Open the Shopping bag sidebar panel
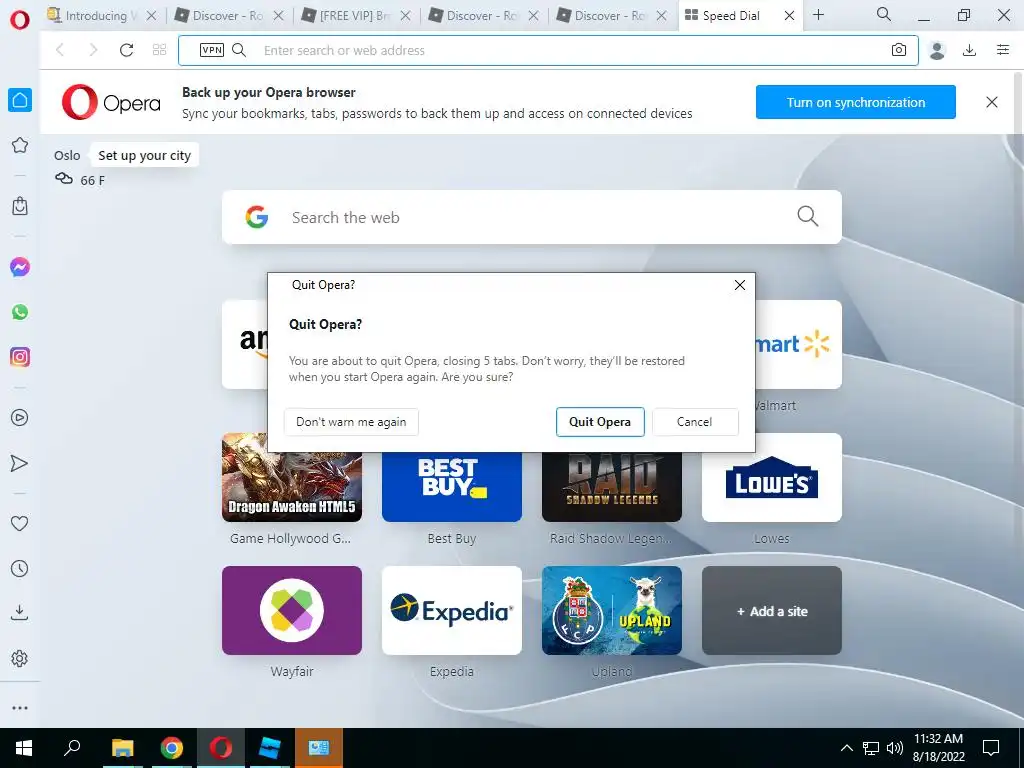The height and width of the screenshot is (768, 1024). [x=20, y=206]
